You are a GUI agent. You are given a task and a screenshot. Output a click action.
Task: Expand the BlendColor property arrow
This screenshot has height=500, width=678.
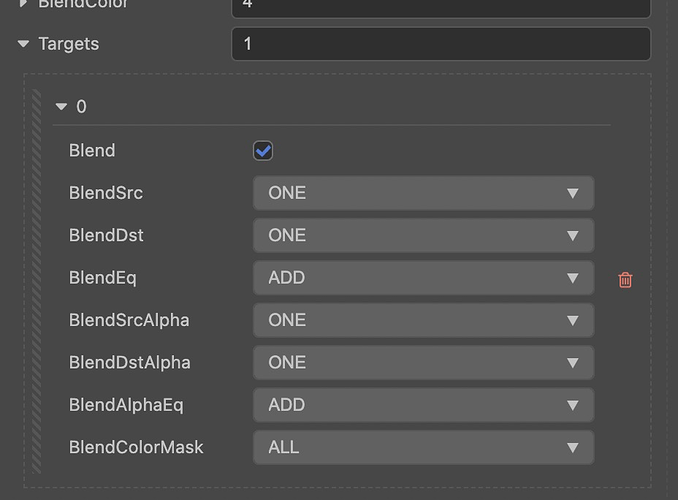tap(23, 5)
